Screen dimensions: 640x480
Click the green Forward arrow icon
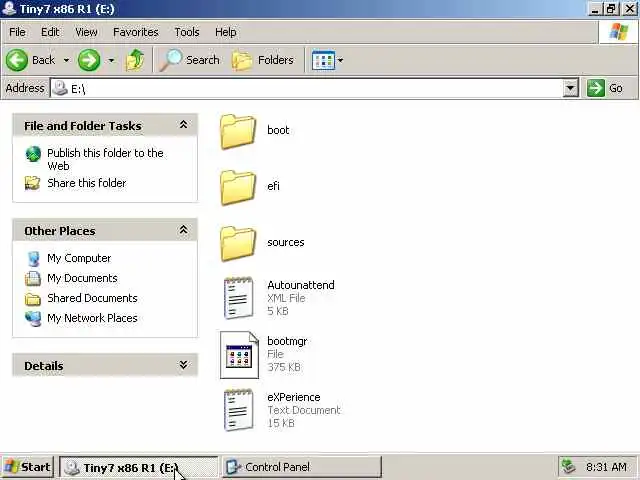(89, 60)
